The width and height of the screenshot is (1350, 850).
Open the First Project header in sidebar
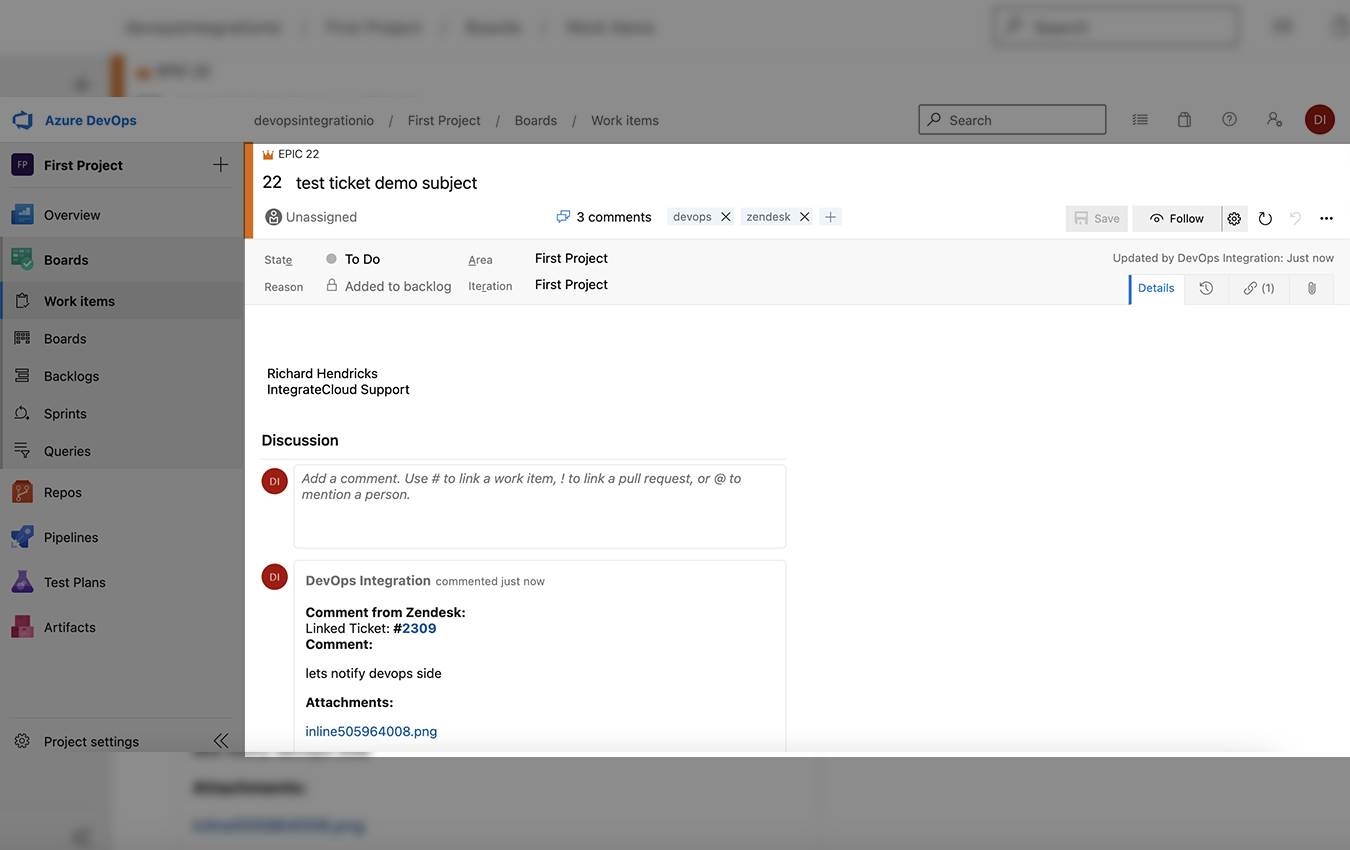83,165
